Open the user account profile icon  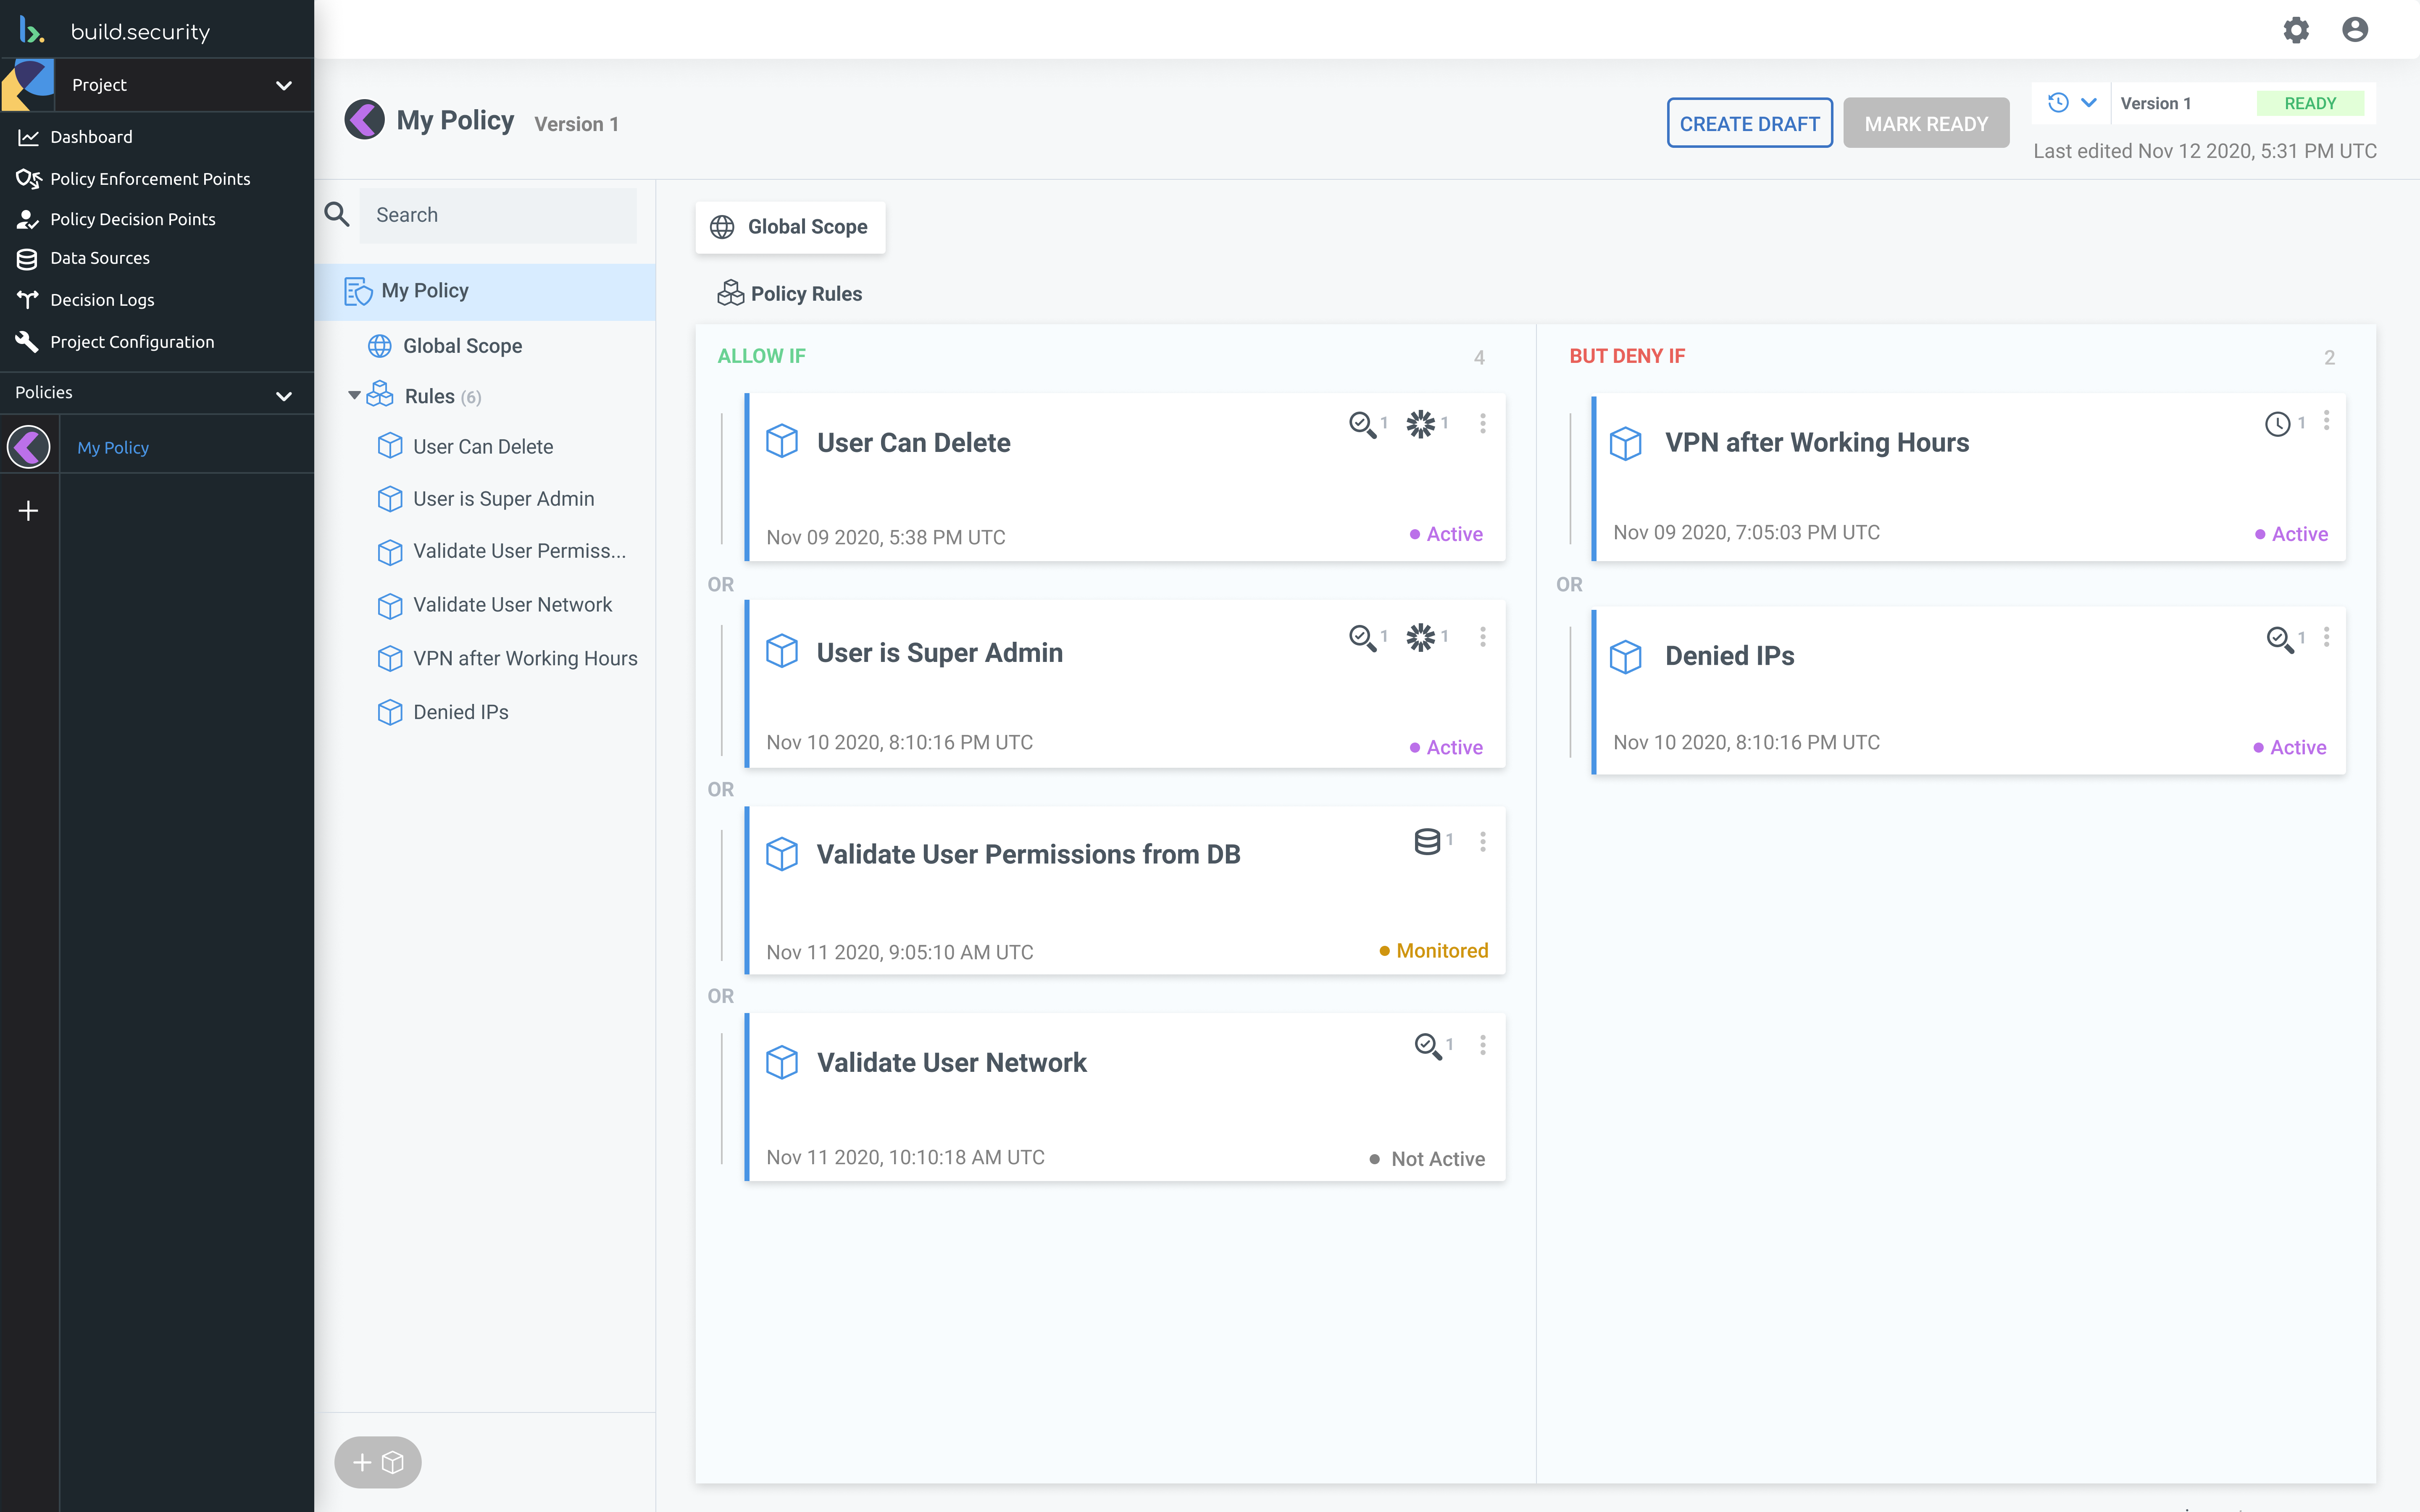[2355, 30]
